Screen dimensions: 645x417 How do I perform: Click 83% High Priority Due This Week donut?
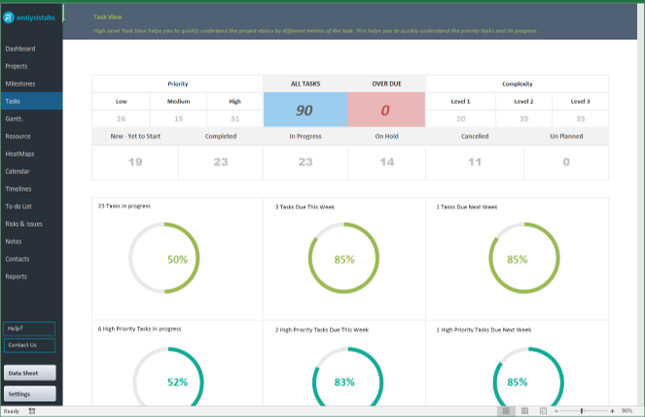348,377
